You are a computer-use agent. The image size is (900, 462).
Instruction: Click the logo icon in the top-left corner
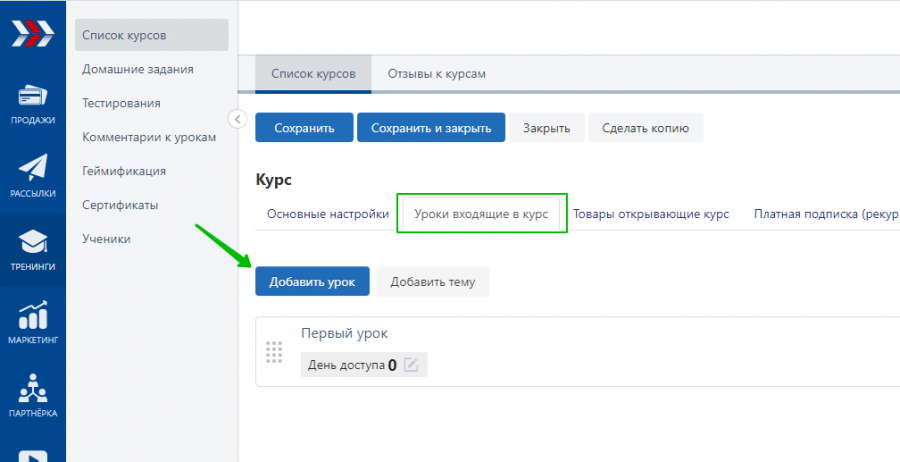coord(32,34)
